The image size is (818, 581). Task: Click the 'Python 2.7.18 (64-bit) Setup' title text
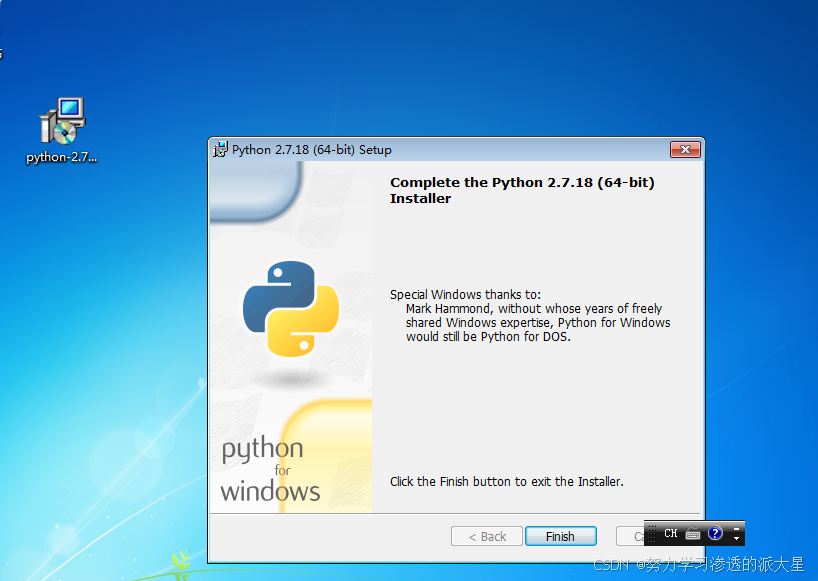[x=311, y=150]
